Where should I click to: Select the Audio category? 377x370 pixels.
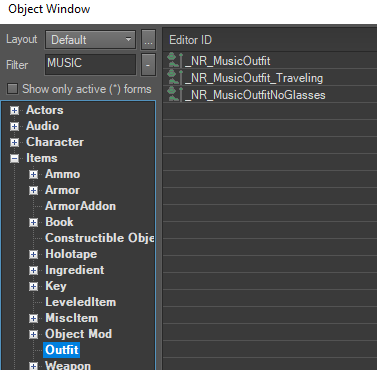point(43,126)
